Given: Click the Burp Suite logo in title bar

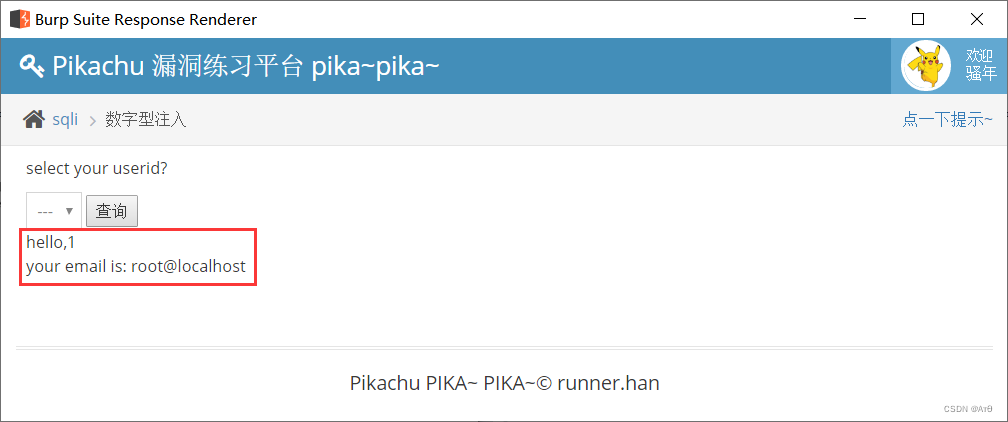Looking at the screenshot, I should pos(19,19).
